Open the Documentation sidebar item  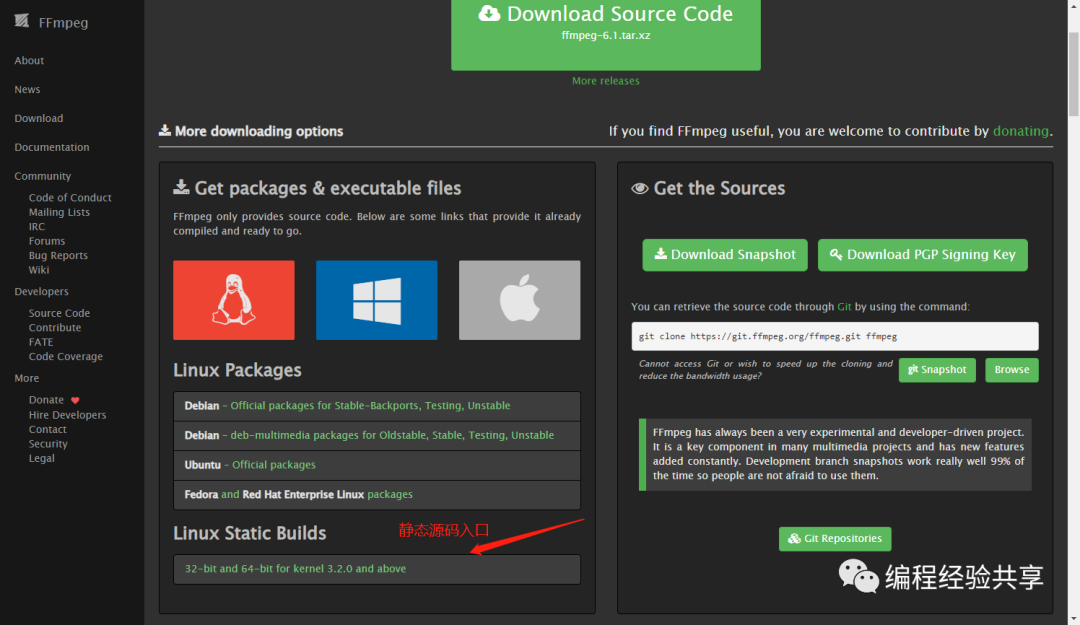tap(52, 147)
